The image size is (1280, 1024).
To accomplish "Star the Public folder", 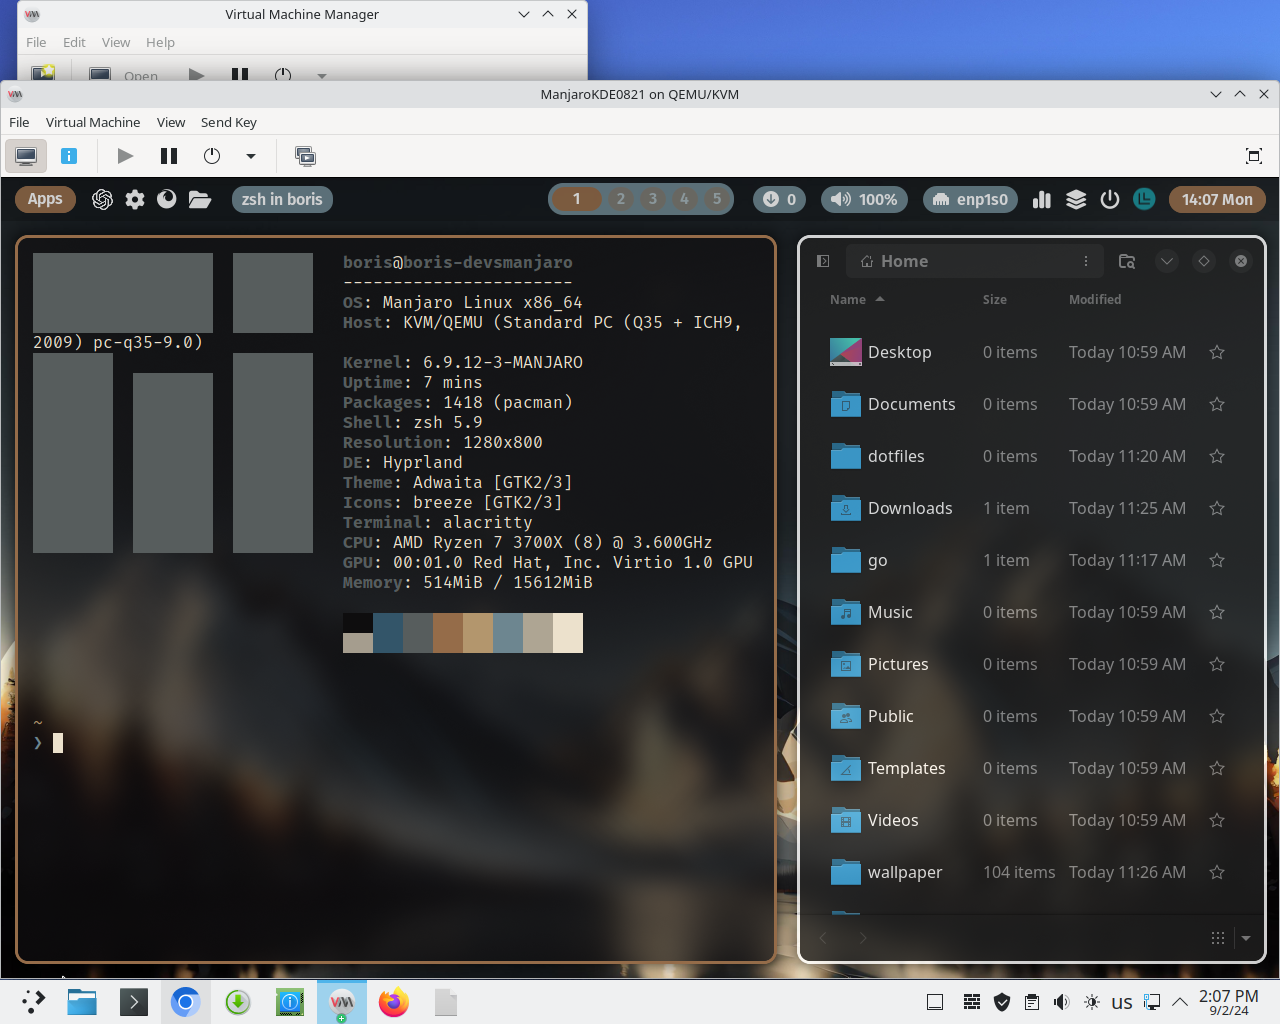I will (1217, 716).
